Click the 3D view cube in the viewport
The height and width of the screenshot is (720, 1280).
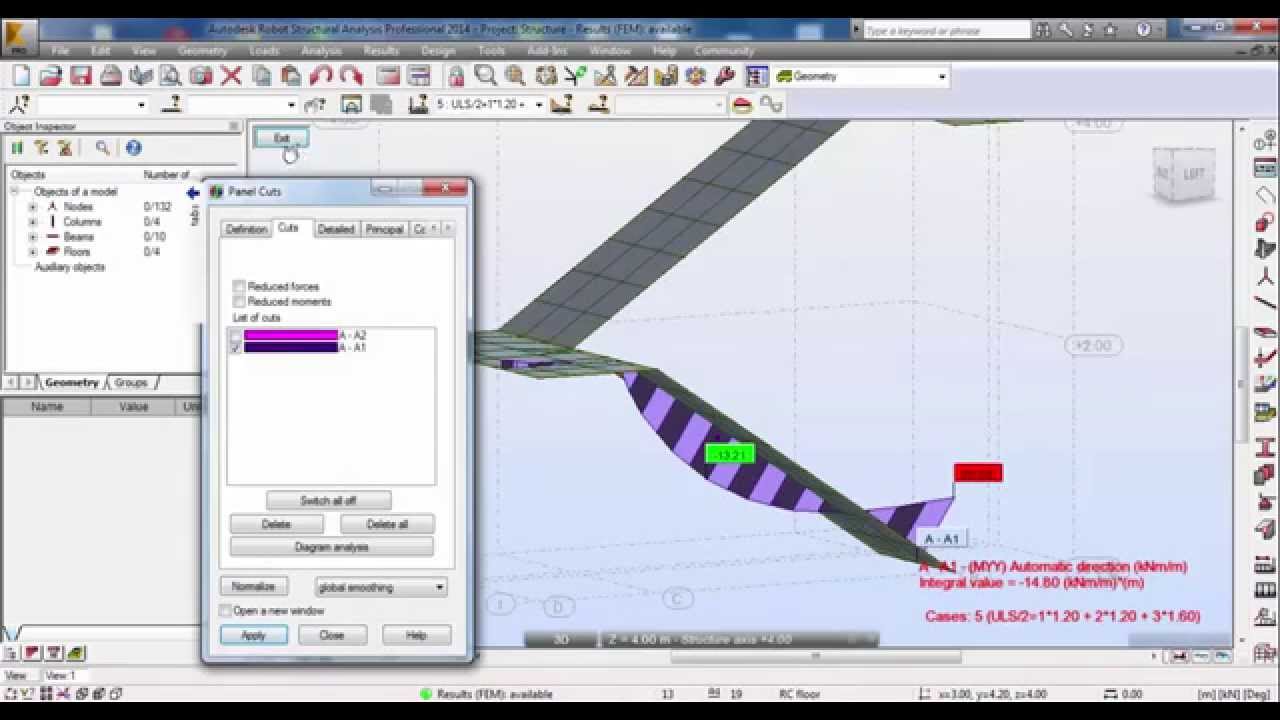pyautogui.click(x=1184, y=175)
